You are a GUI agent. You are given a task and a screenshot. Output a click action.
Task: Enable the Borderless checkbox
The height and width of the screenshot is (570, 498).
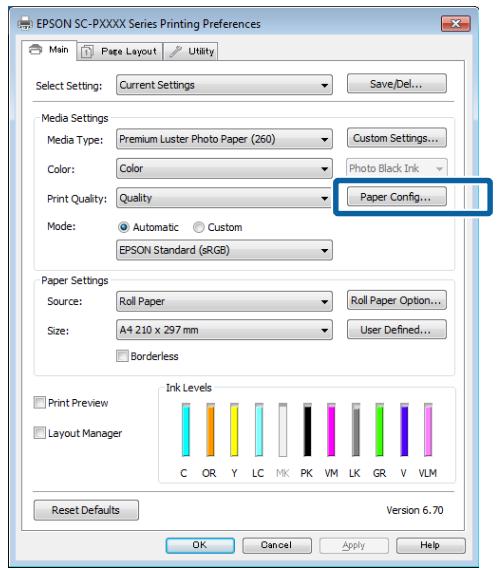tap(123, 356)
